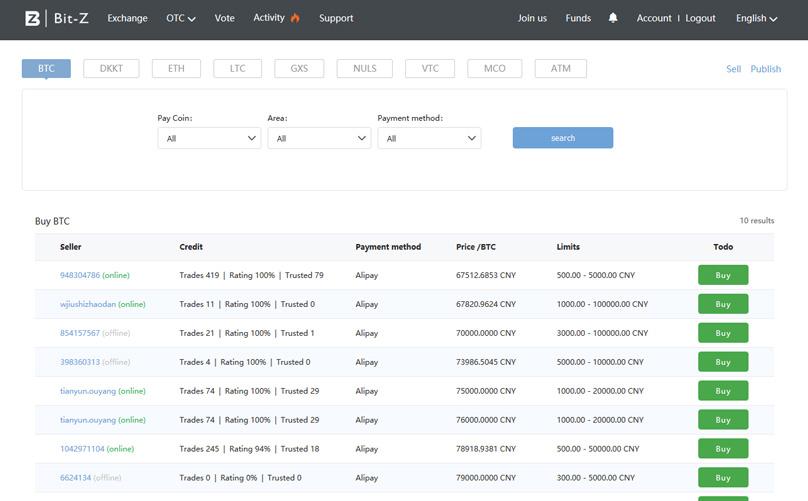Switch to the NULS coin tab
The width and height of the screenshot is (808, 501).
(365, 69)
